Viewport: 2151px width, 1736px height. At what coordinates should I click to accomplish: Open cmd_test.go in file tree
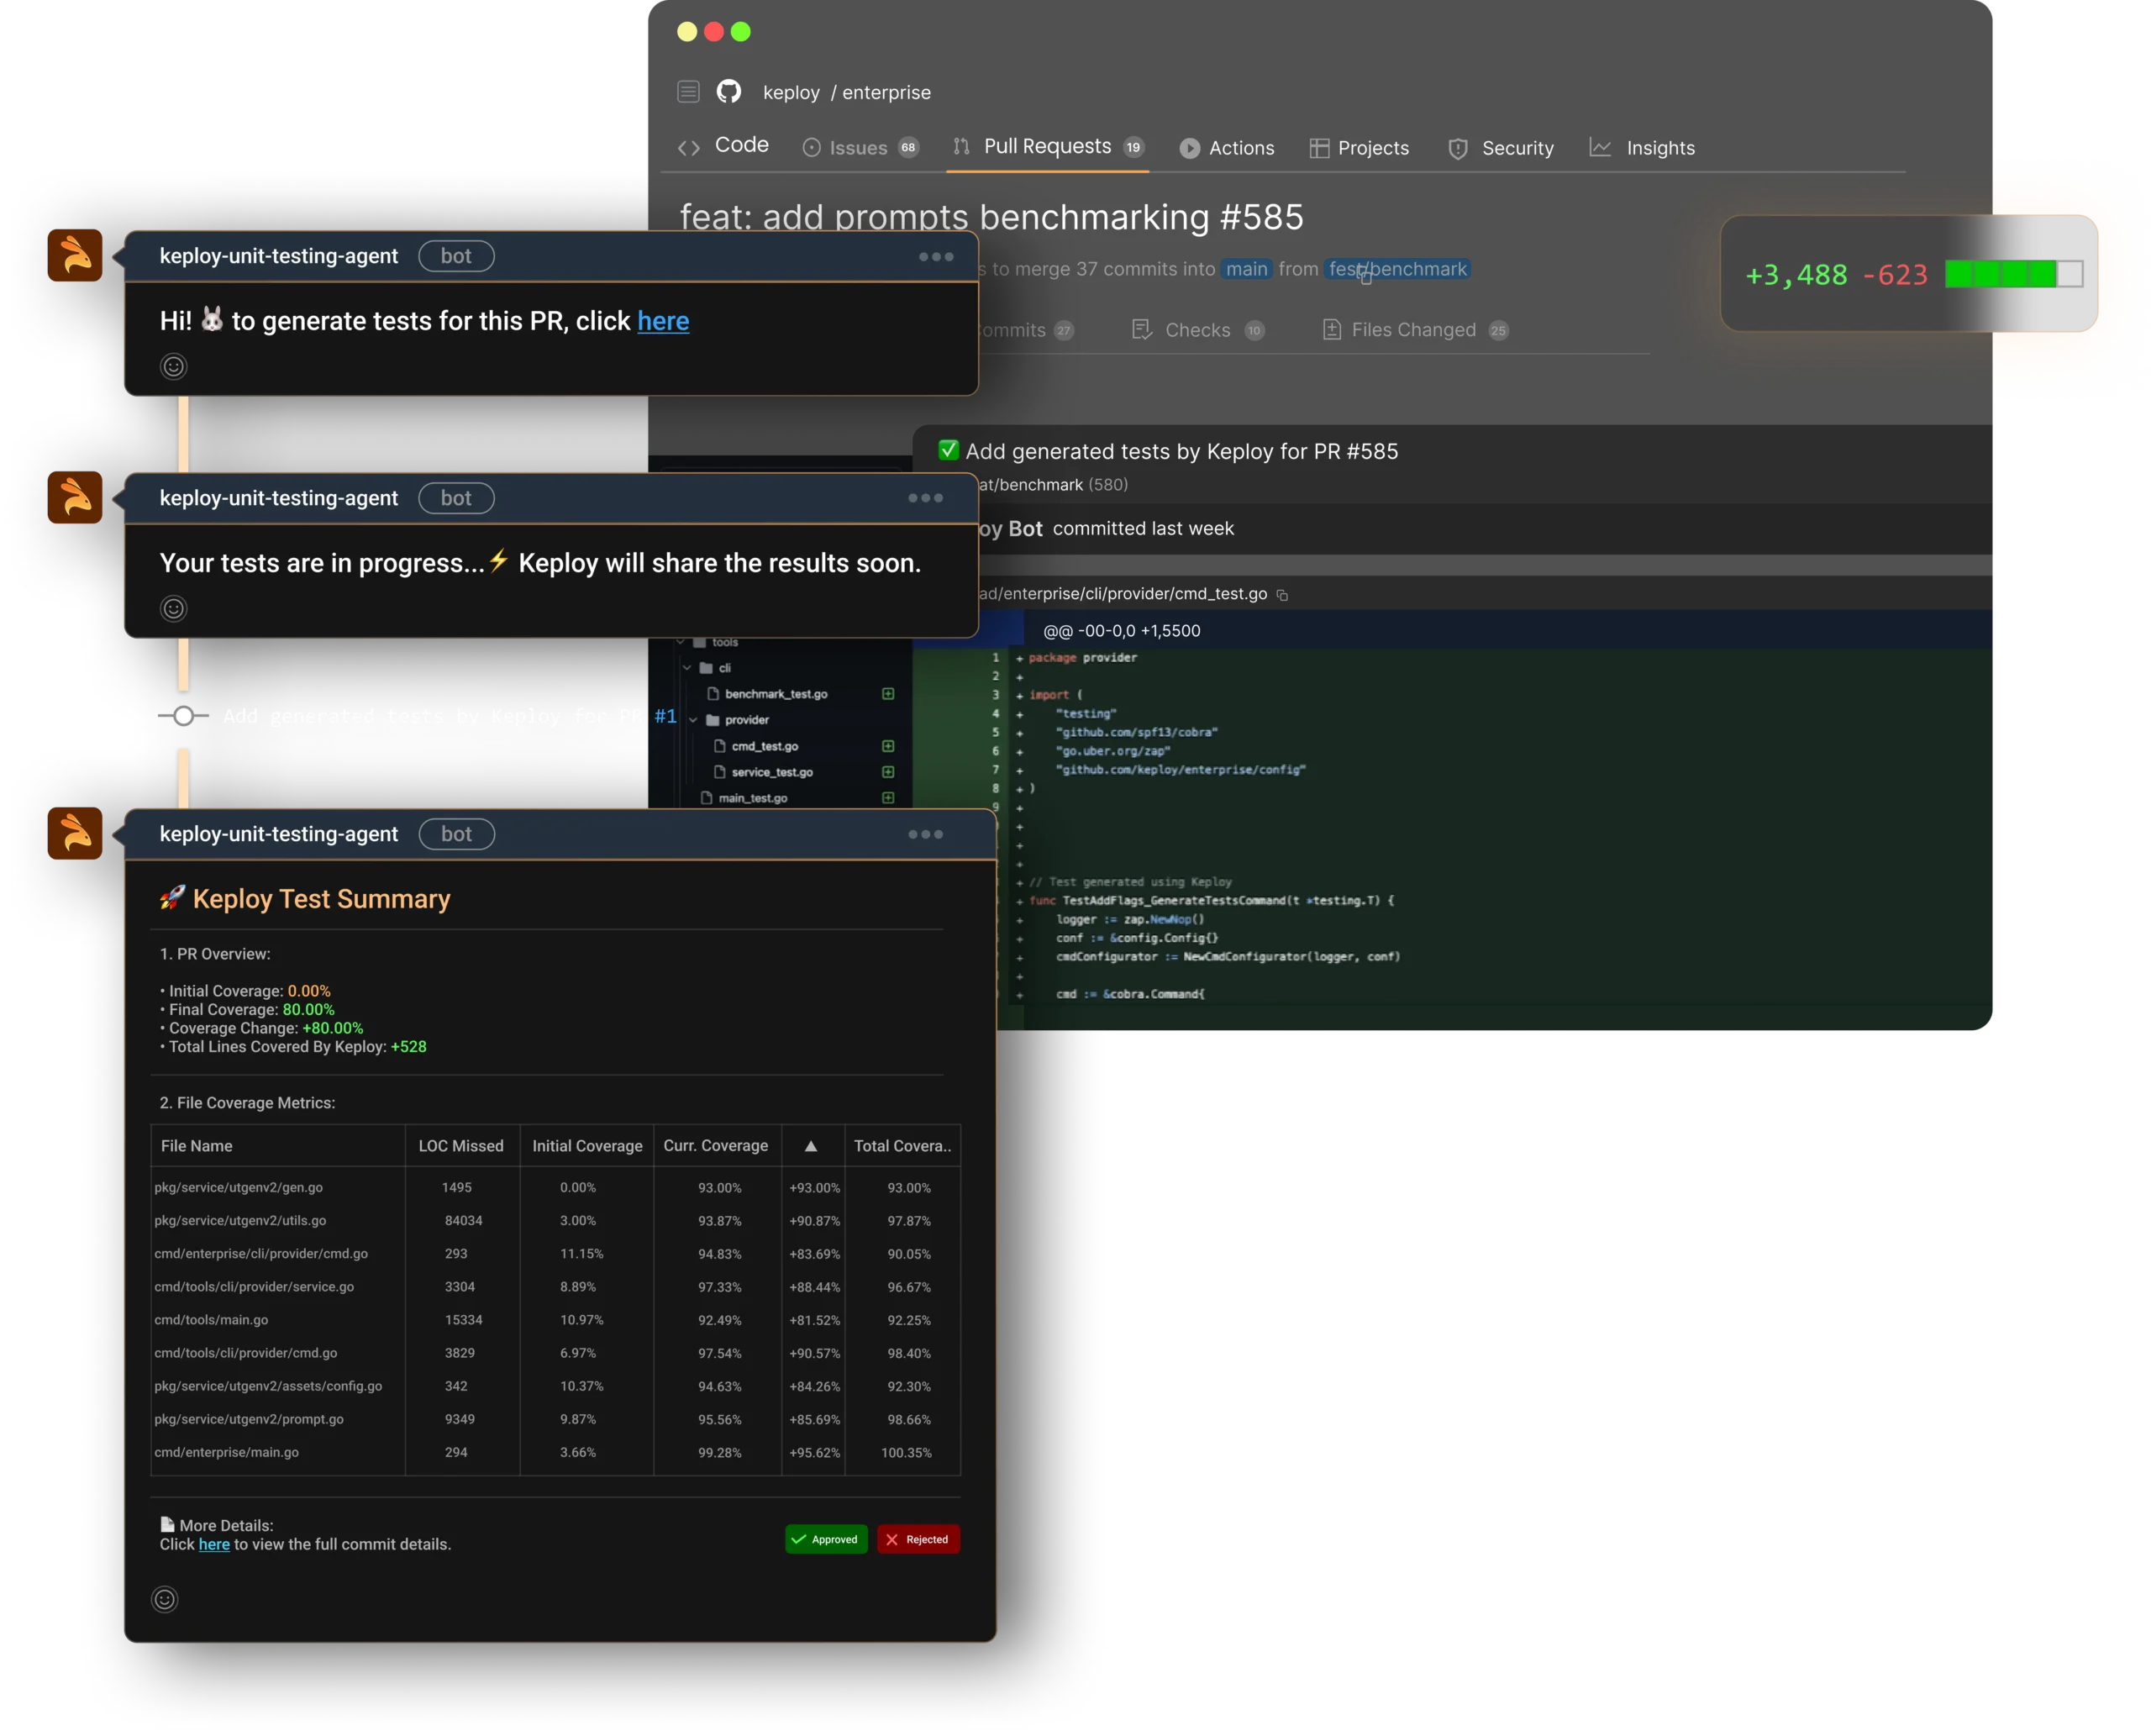tap(756, 746)
